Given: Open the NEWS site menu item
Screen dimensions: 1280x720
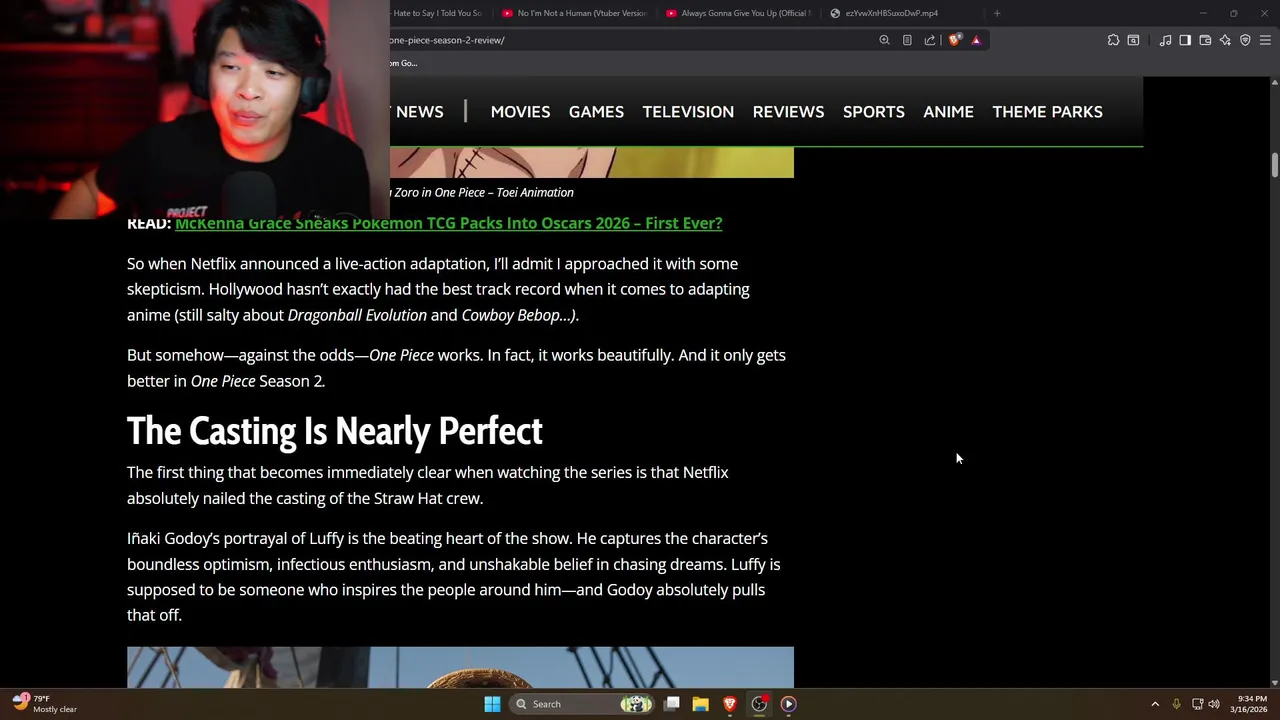Looking at the screenshot, I should pyautogui.click(x=419, y=112).
